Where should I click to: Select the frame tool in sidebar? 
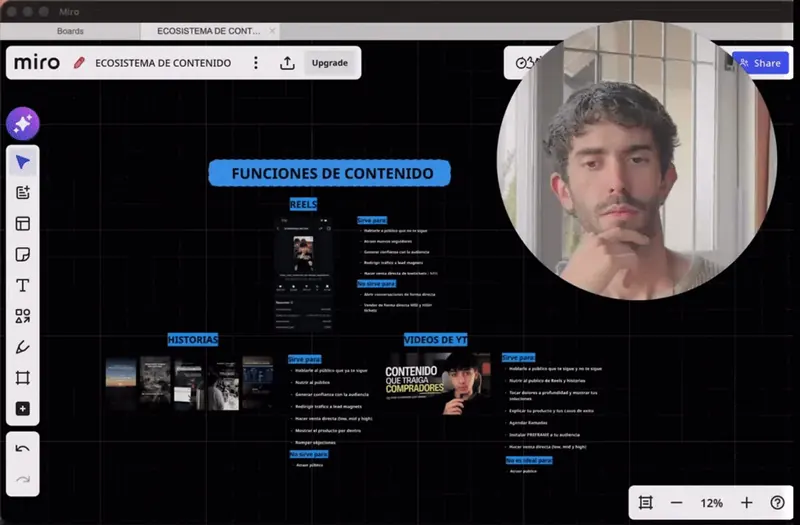tap(22, 378)
